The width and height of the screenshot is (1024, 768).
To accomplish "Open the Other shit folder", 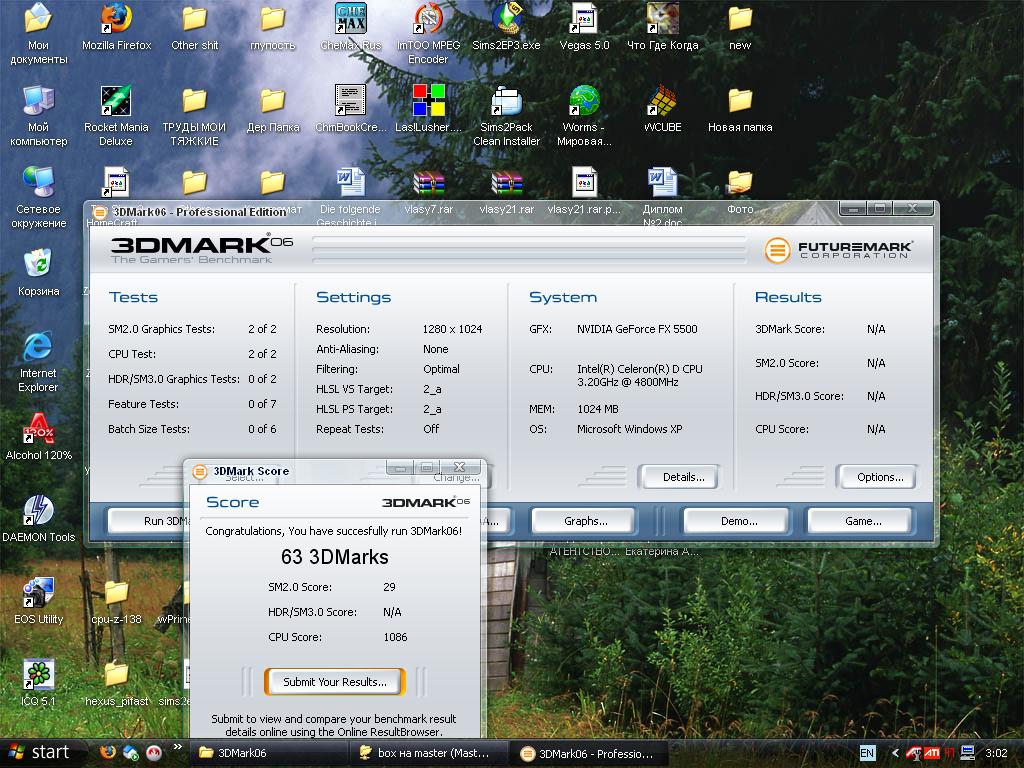I will tap(194, 27).
